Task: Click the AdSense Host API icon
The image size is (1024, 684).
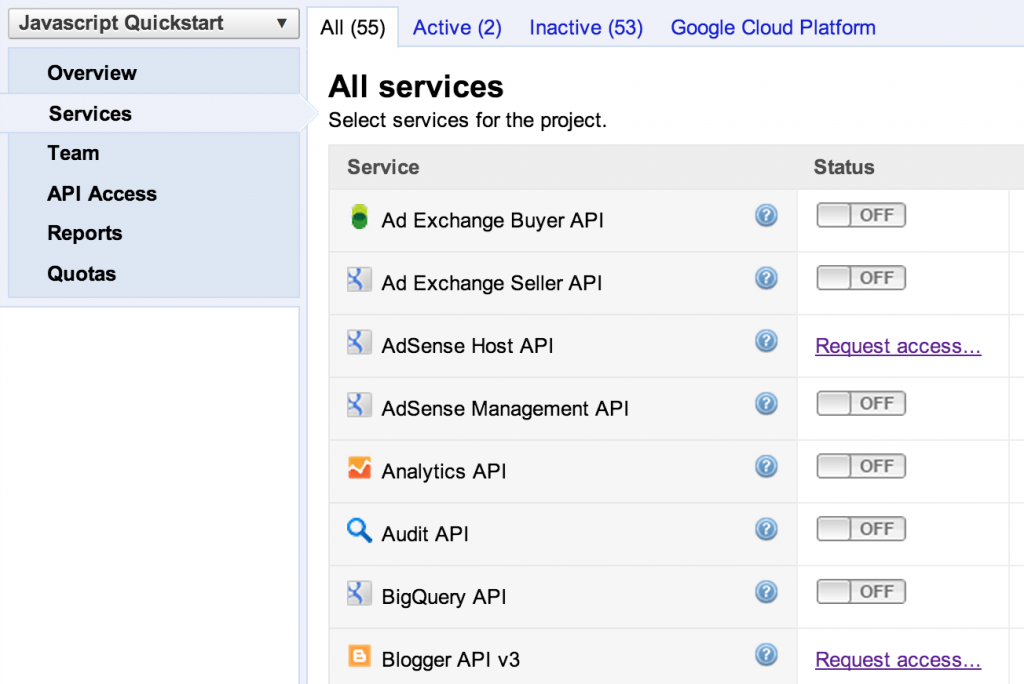Action: 359,342
